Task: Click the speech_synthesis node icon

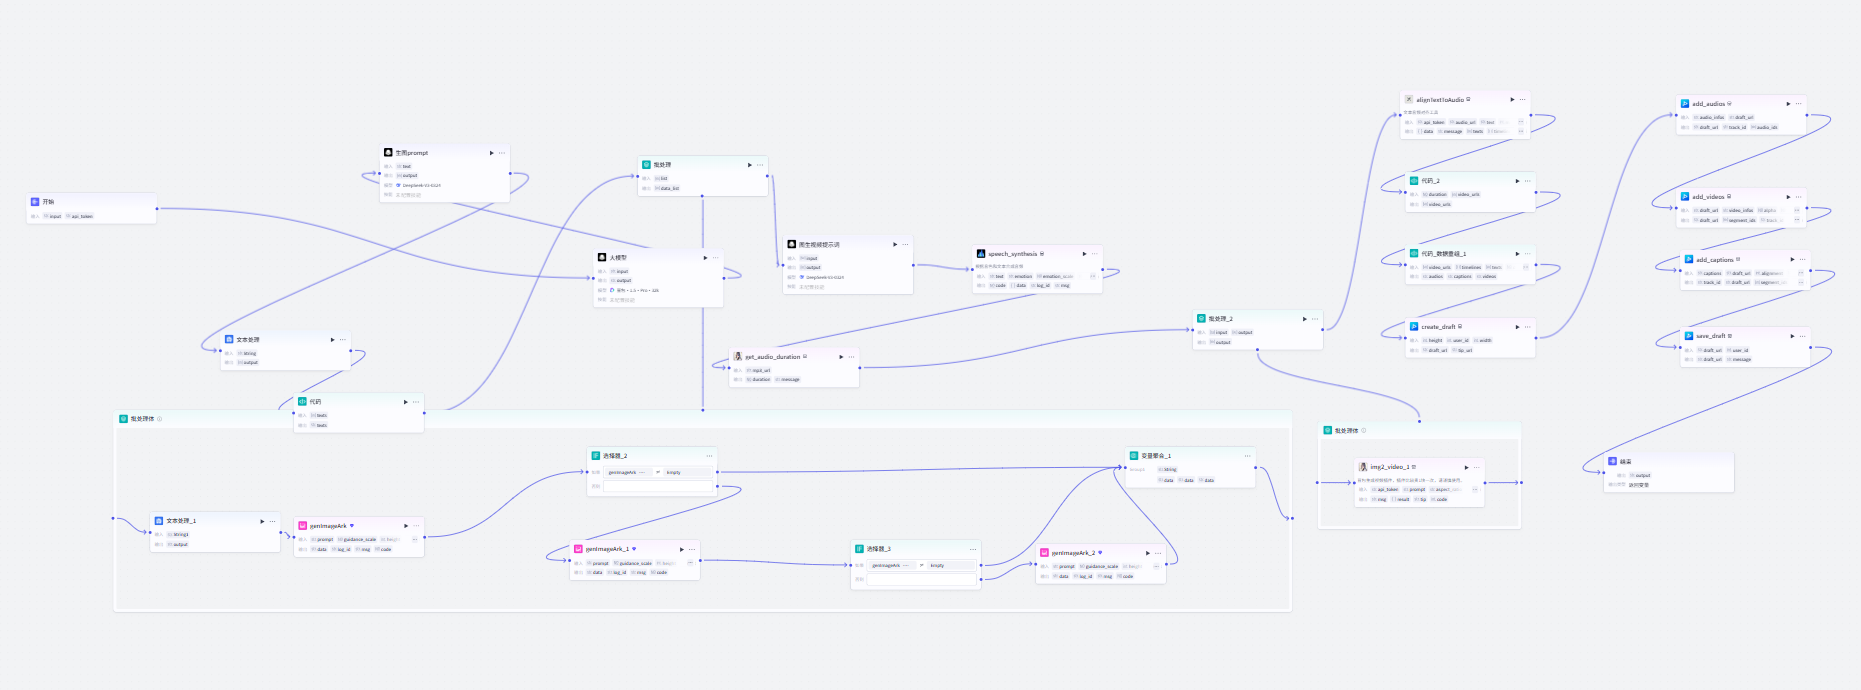Action: (981, 253)
